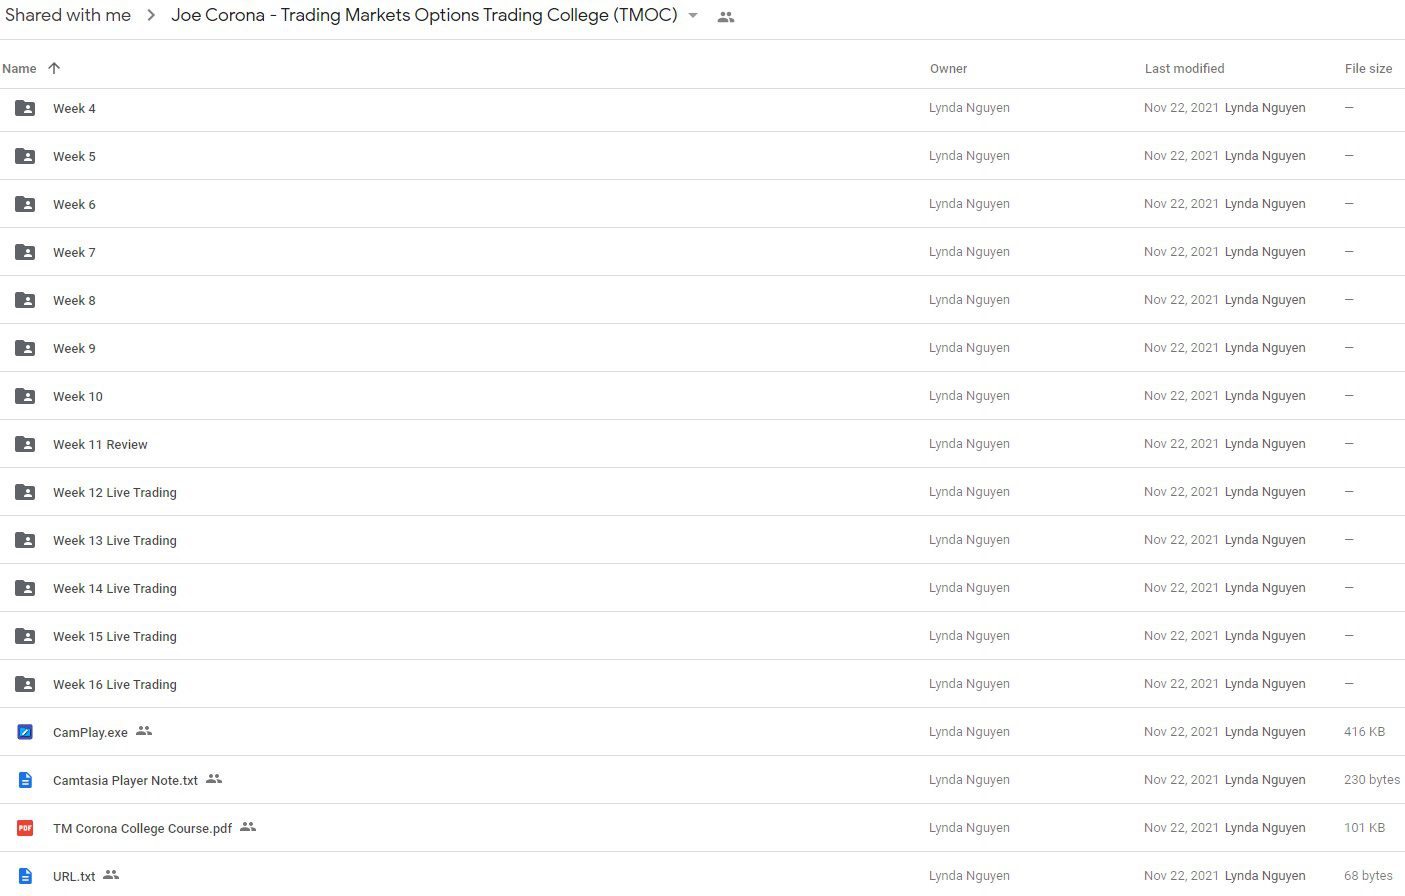The height and width of the screenshot is (896, 1405).
Task: Click the shared people icon beside CamPlay.exe
Action: (x=144, y=731)
